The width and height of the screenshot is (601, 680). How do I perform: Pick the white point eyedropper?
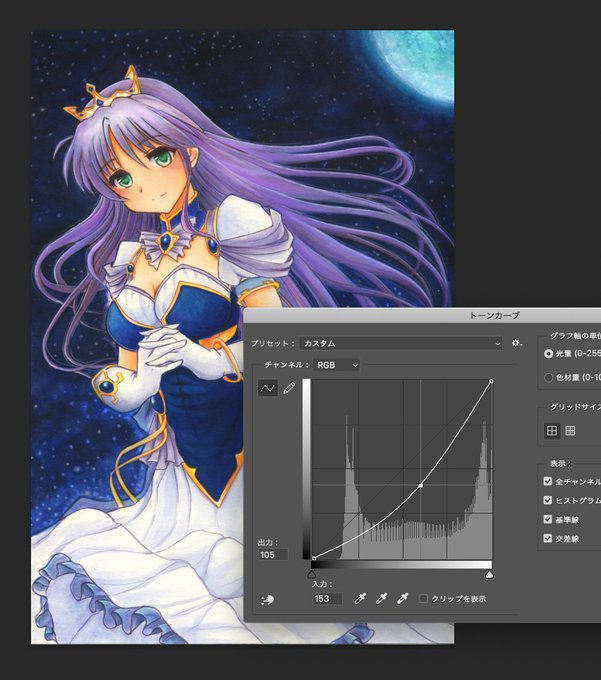(402, 599)
